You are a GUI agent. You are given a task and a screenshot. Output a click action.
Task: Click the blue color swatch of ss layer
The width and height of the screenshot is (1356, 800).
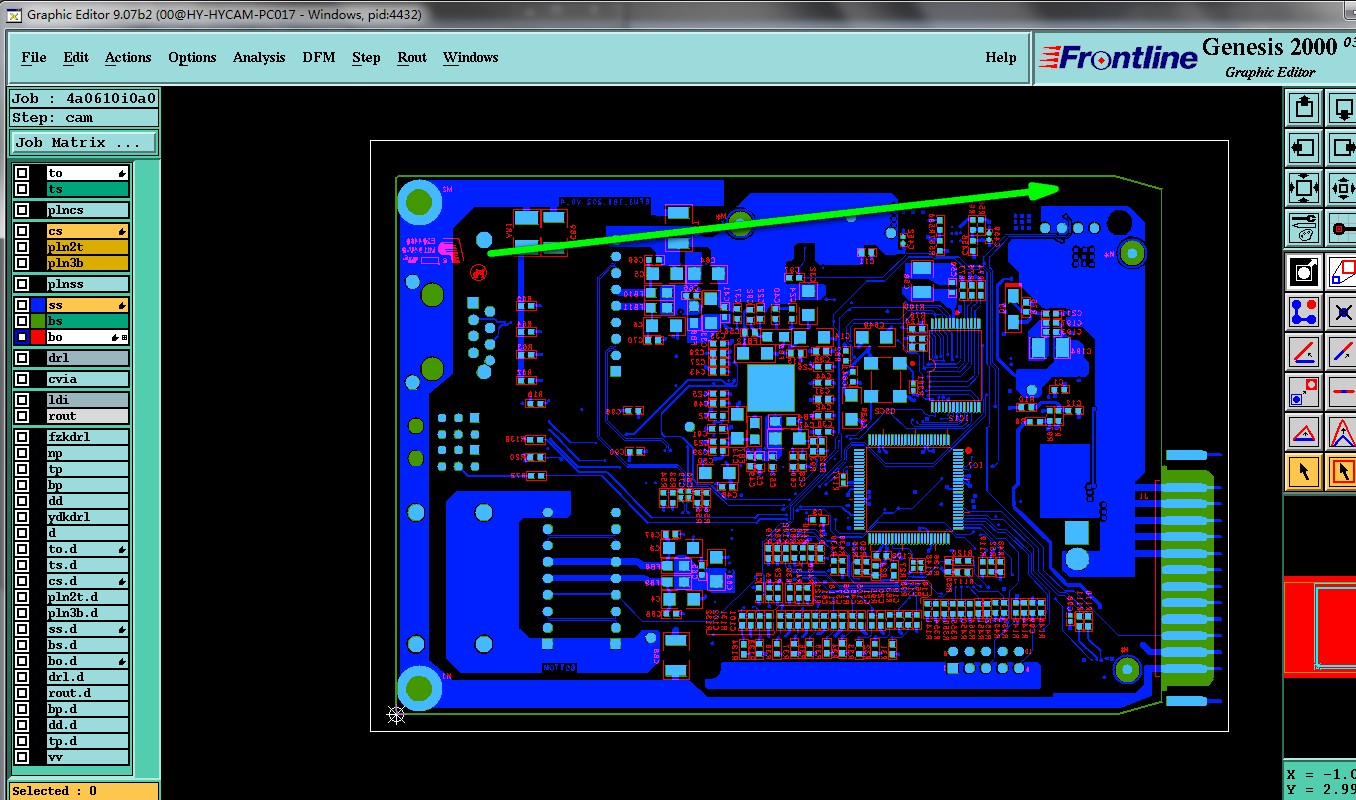tap(38, 305)
